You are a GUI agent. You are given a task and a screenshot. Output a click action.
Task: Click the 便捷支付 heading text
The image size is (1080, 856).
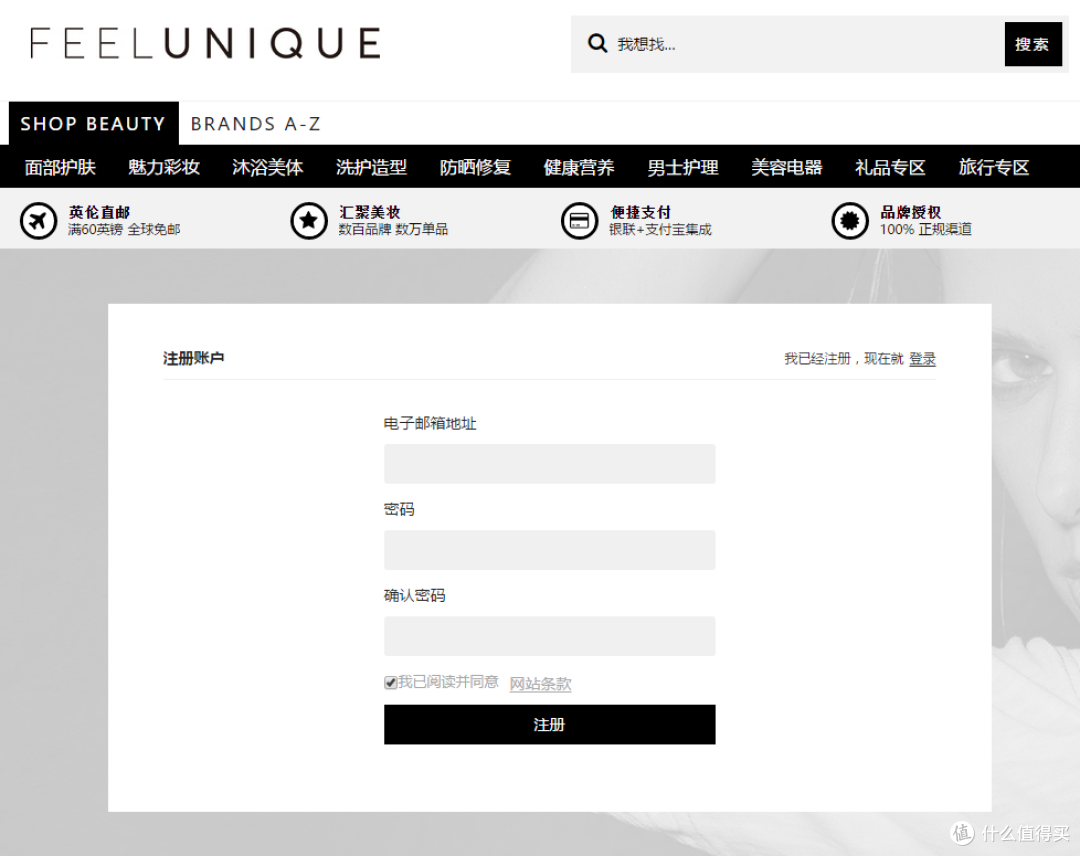click(x=641, y=212)
